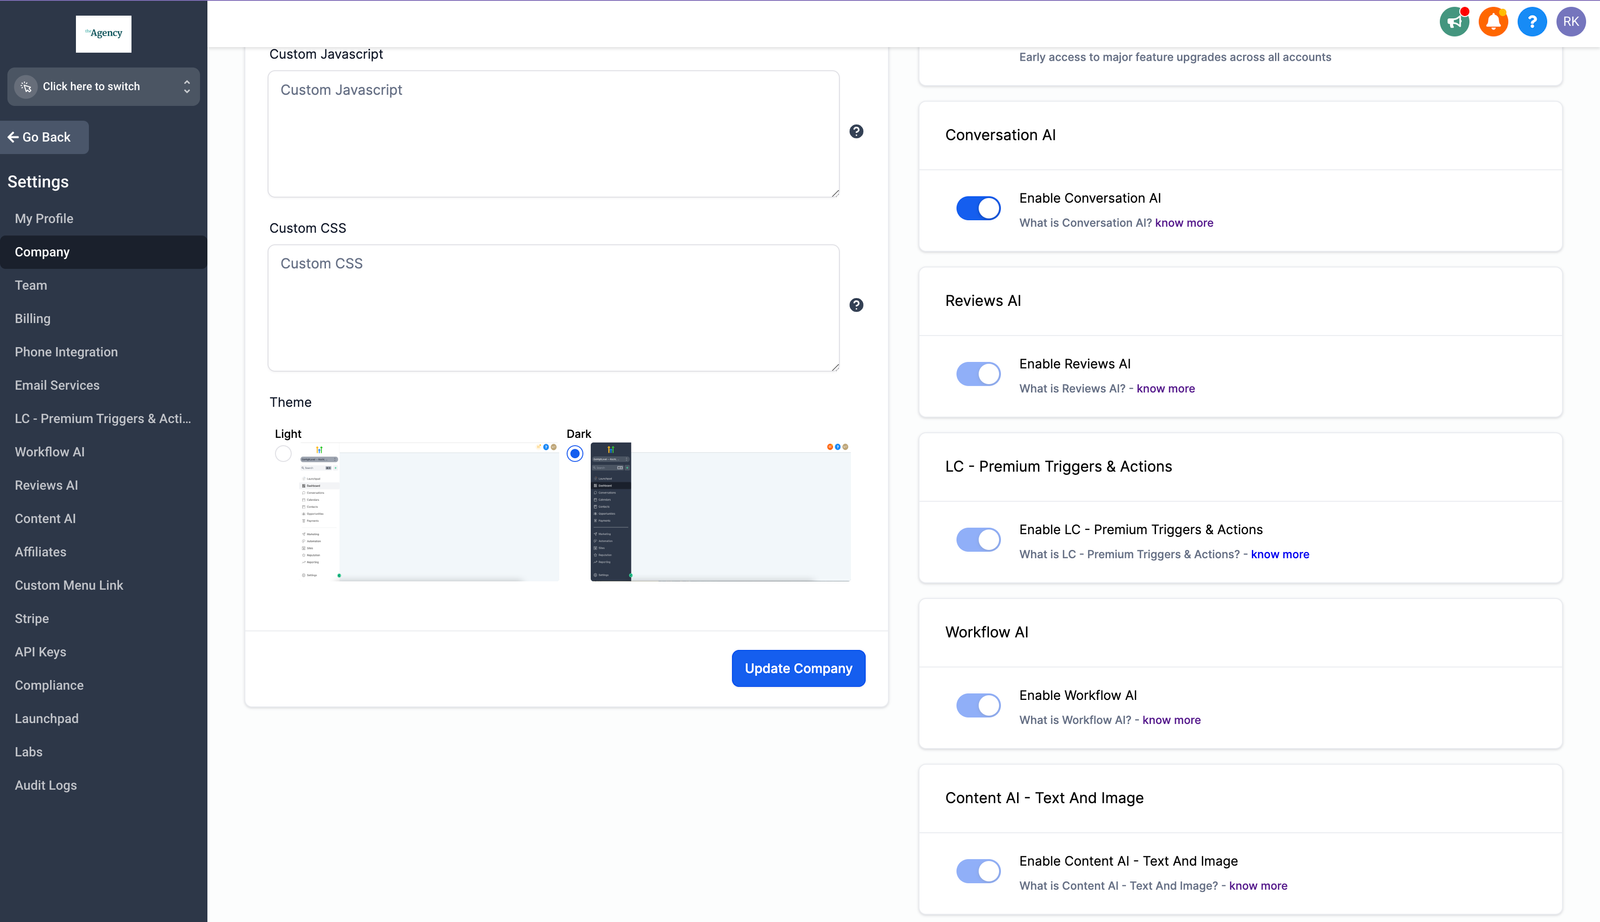
Task: Toggle the Enable Workflow AI switch
Action: 978,705
